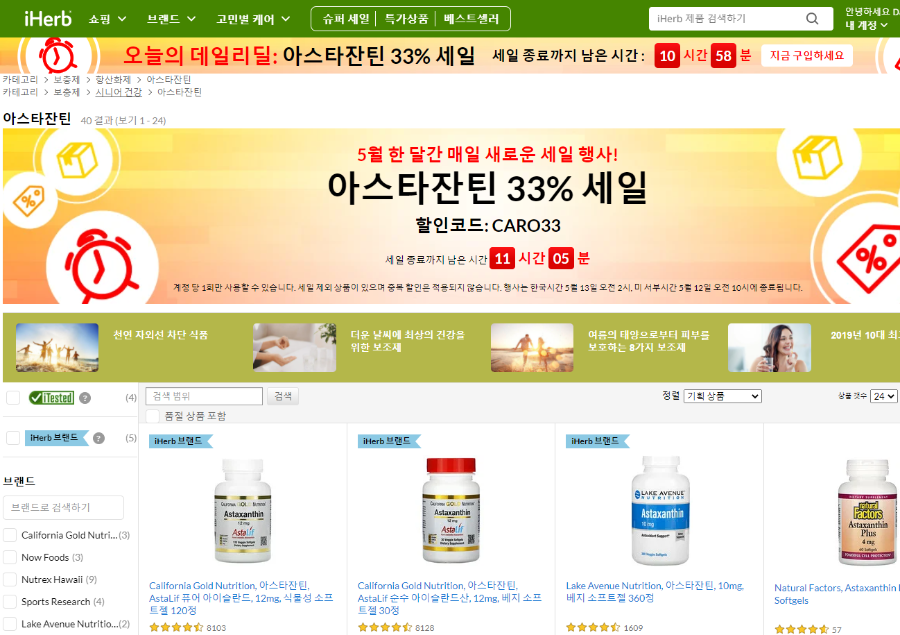Click the iHerb 브랜드 tag on the first product

pos(180,441)
